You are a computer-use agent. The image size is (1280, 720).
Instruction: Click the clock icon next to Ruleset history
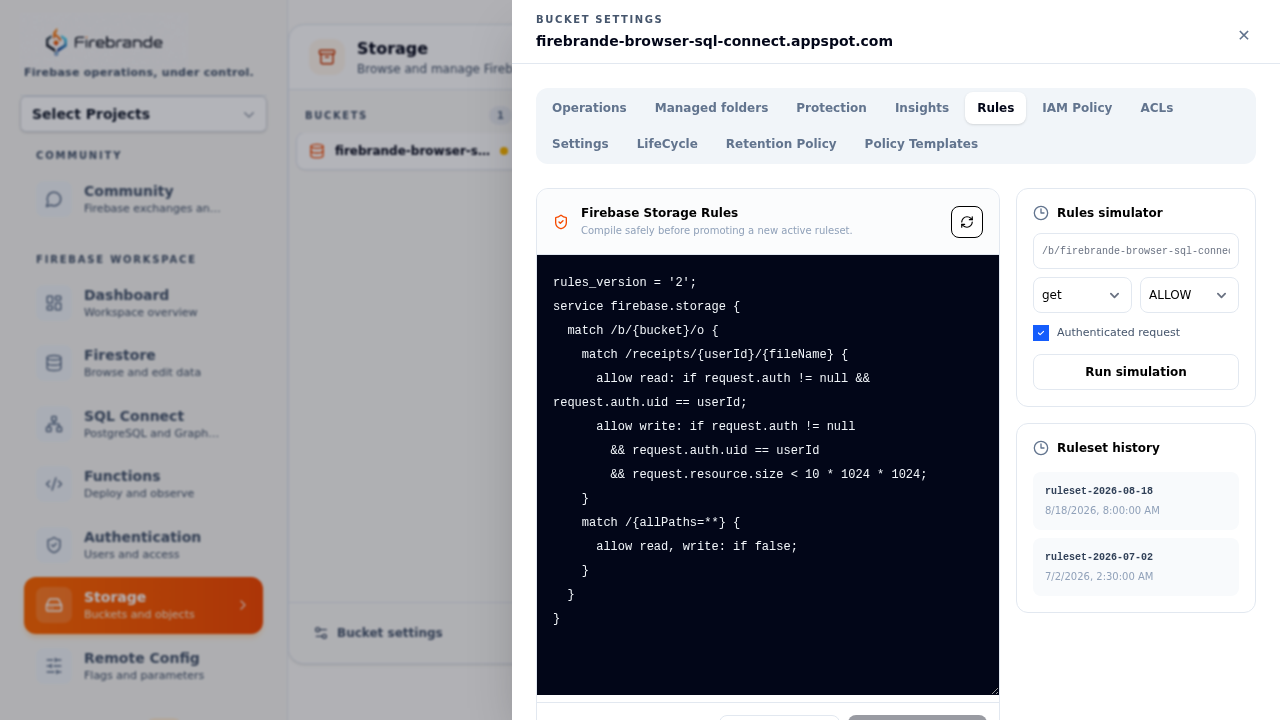(x=1041, y=448)
